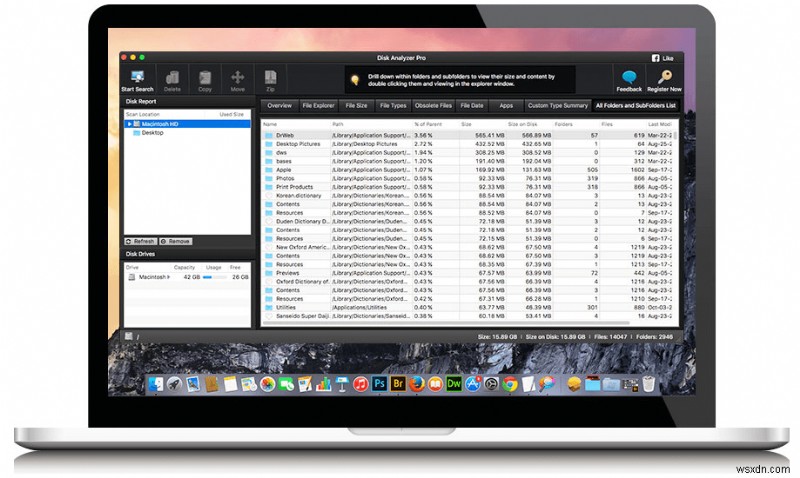Switch to the Apps tab
Viewport: 800px width, 478px height.
pos(506,106)
